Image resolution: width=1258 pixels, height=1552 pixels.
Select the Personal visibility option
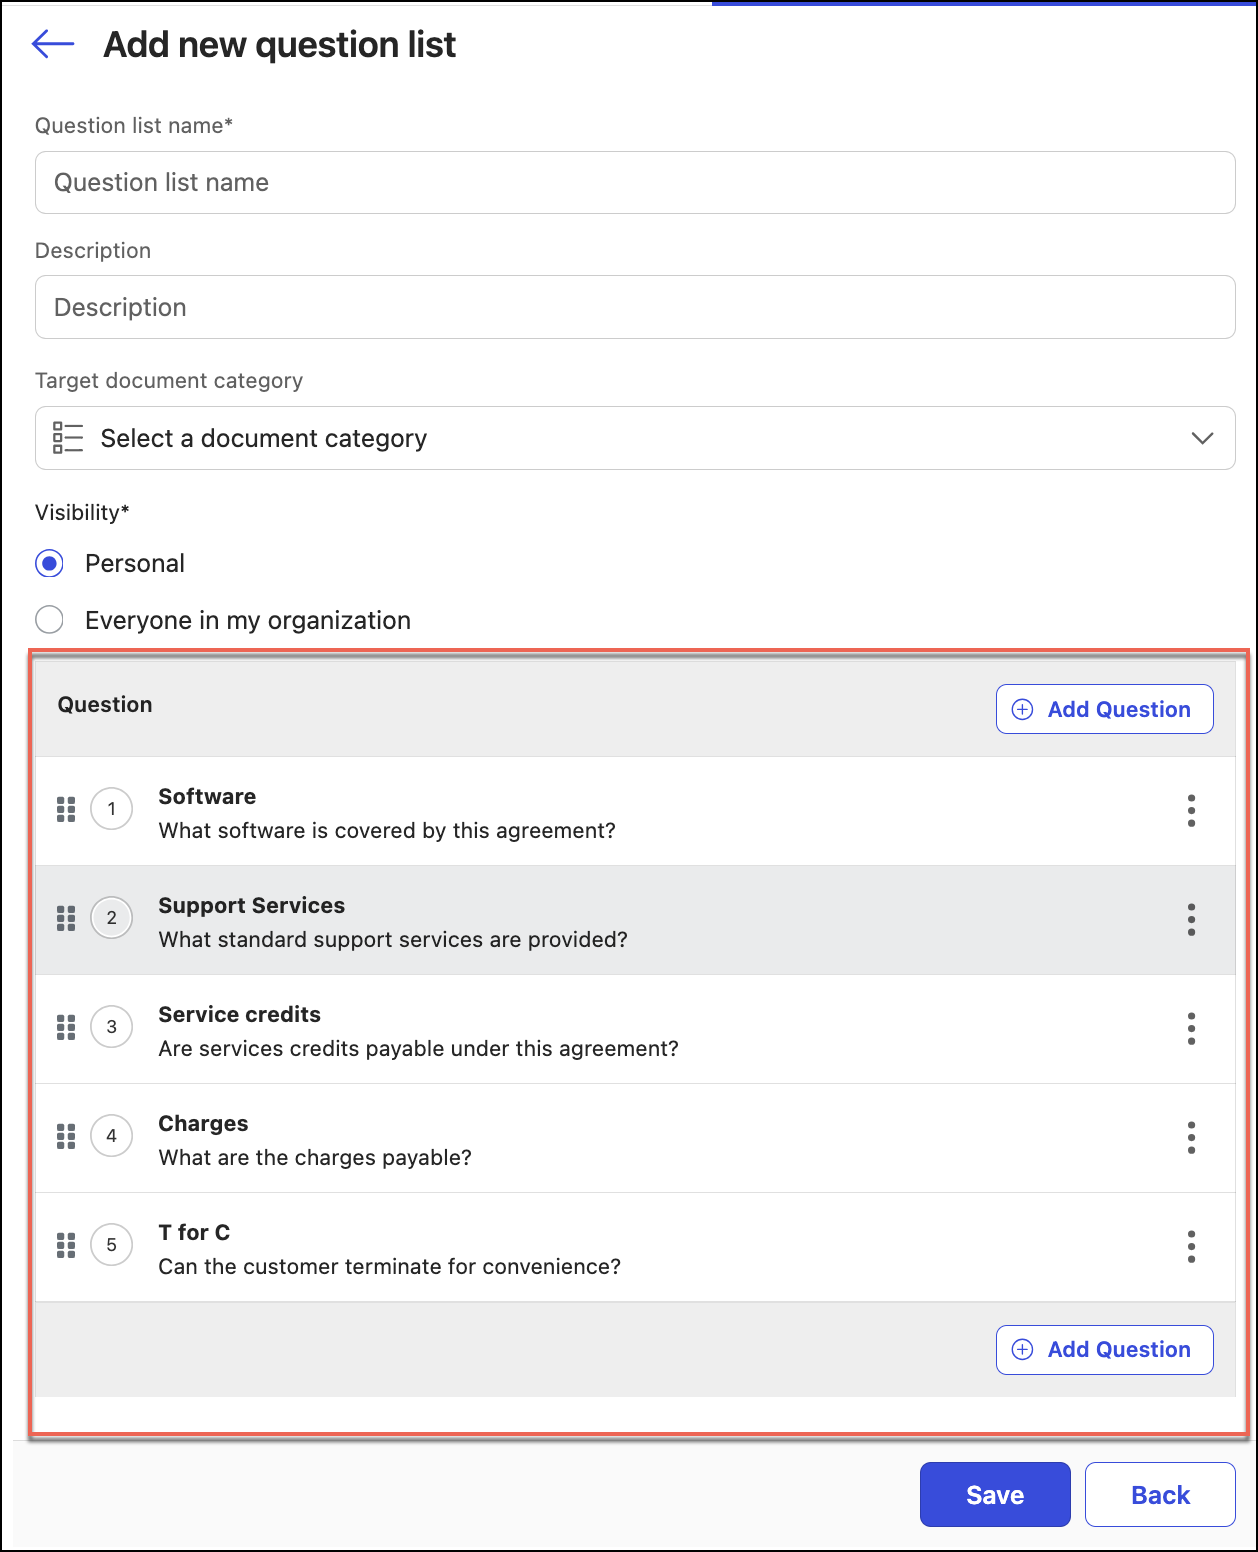50,563
